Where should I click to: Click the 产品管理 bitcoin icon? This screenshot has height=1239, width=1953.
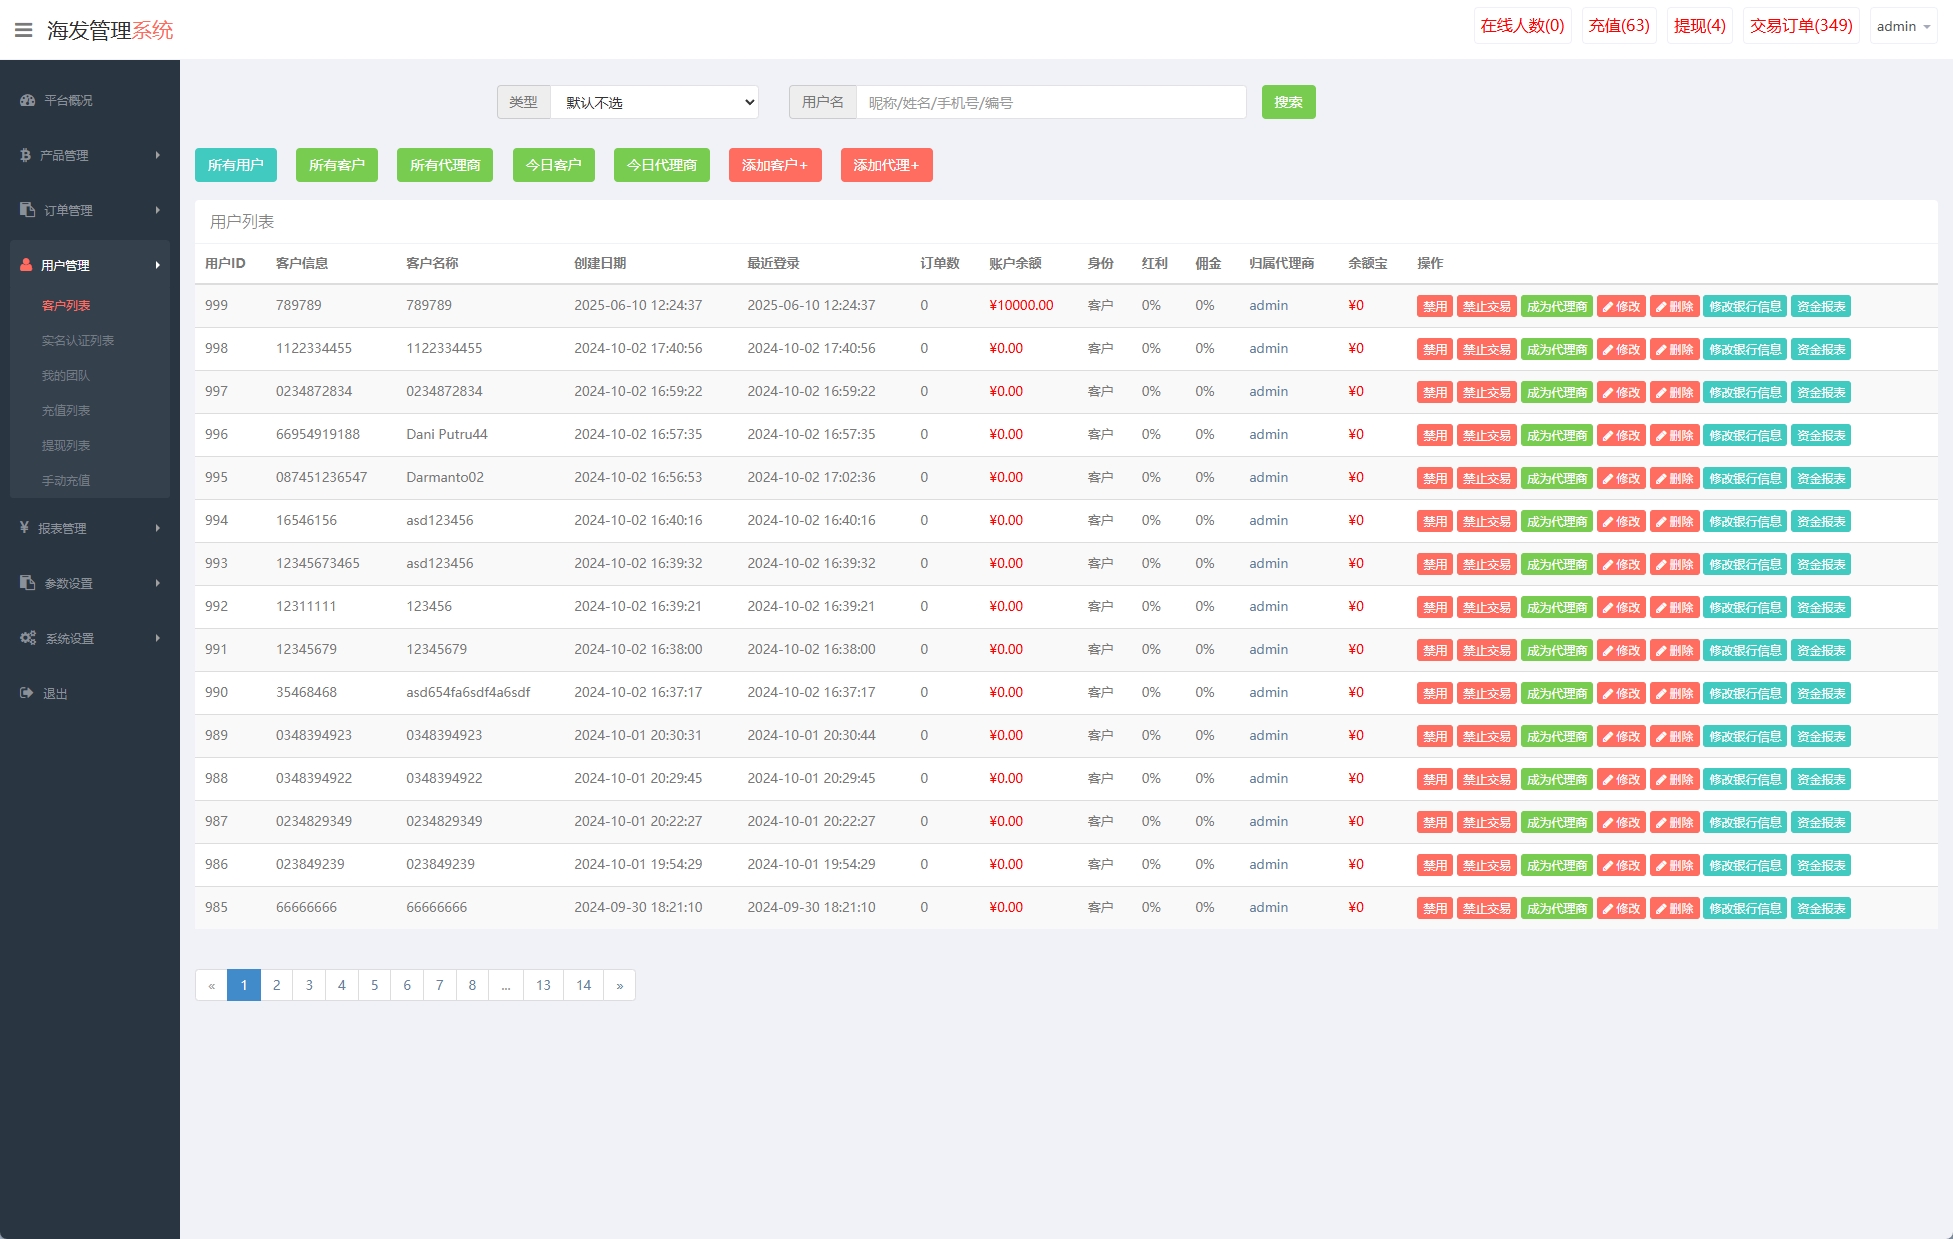tap(26, 155)
